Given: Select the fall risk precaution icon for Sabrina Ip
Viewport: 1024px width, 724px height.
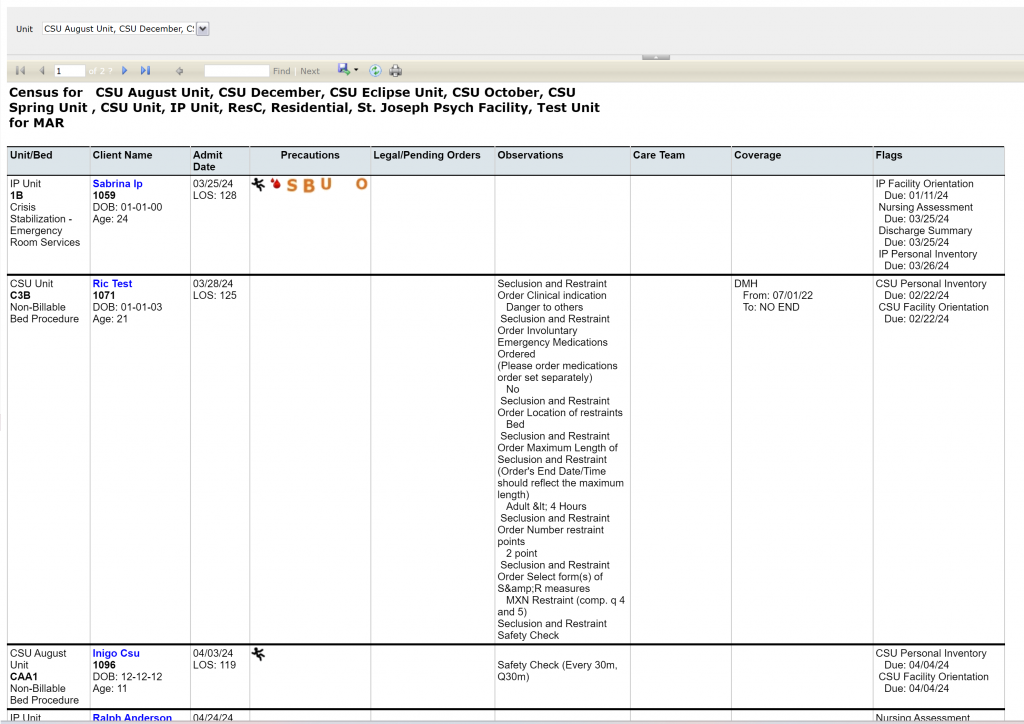Looking at the screenshot, I should tap(258, 184).
